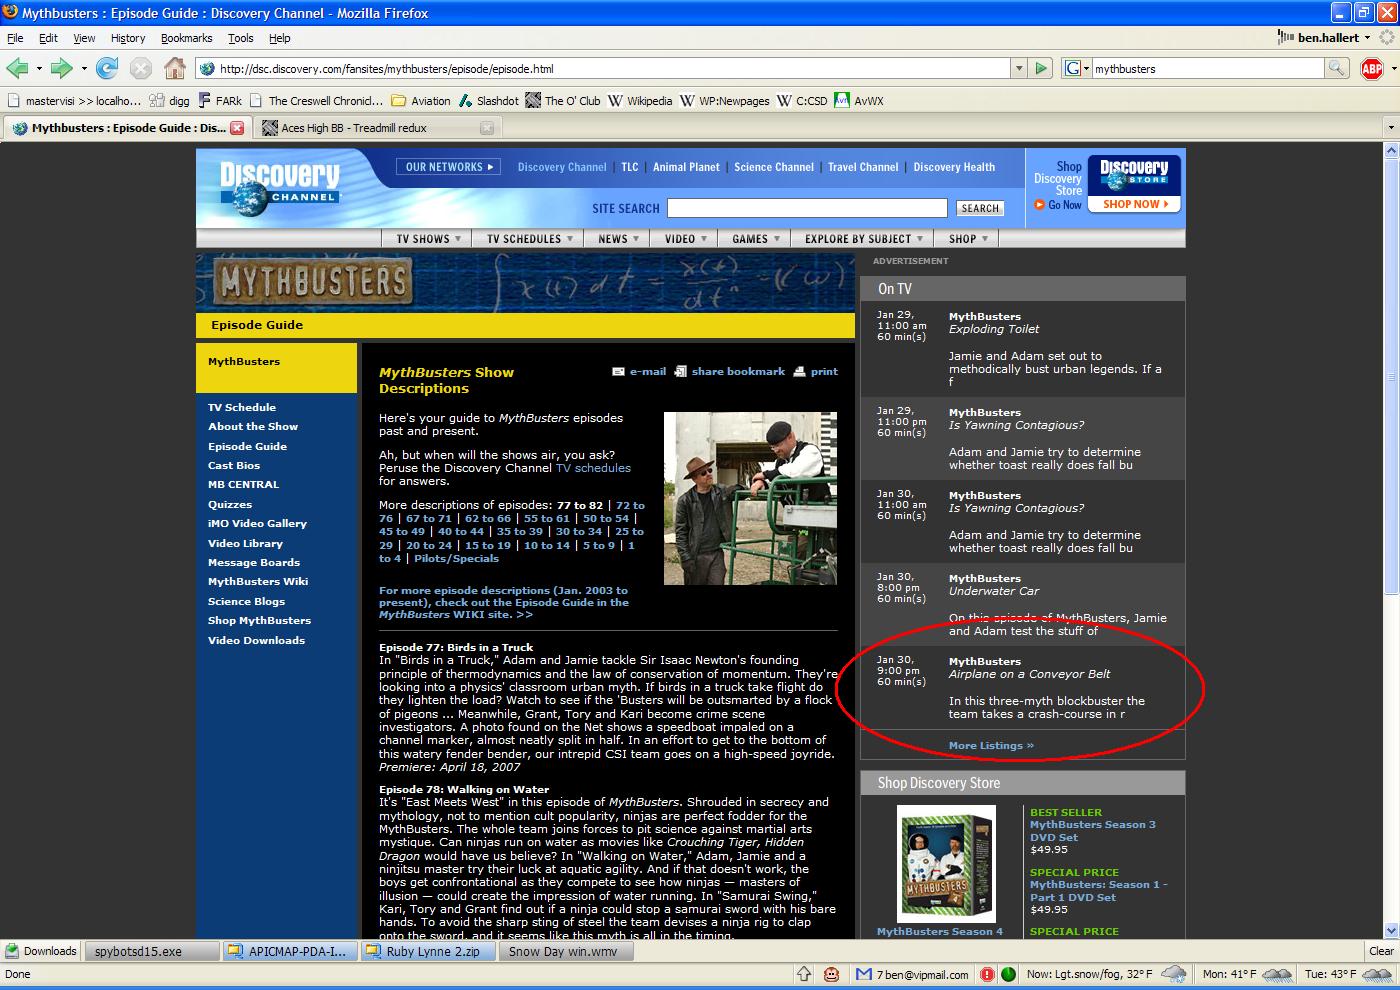
Task: Close the Mythbusters Episode Guide tab
Action: (237, 128)
